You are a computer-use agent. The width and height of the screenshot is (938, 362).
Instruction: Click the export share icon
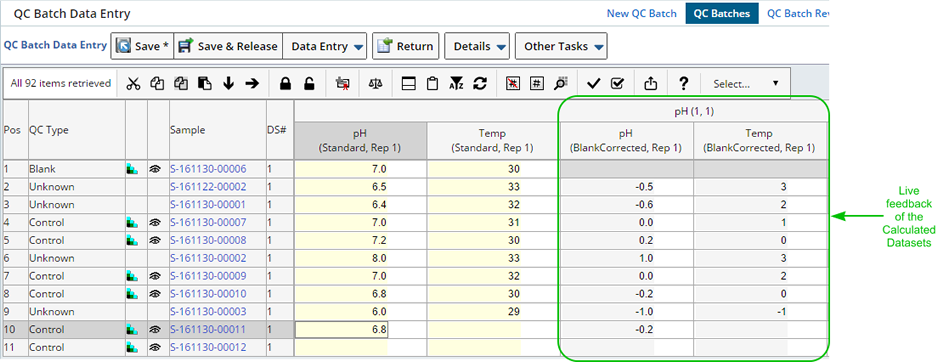point(651,84)
